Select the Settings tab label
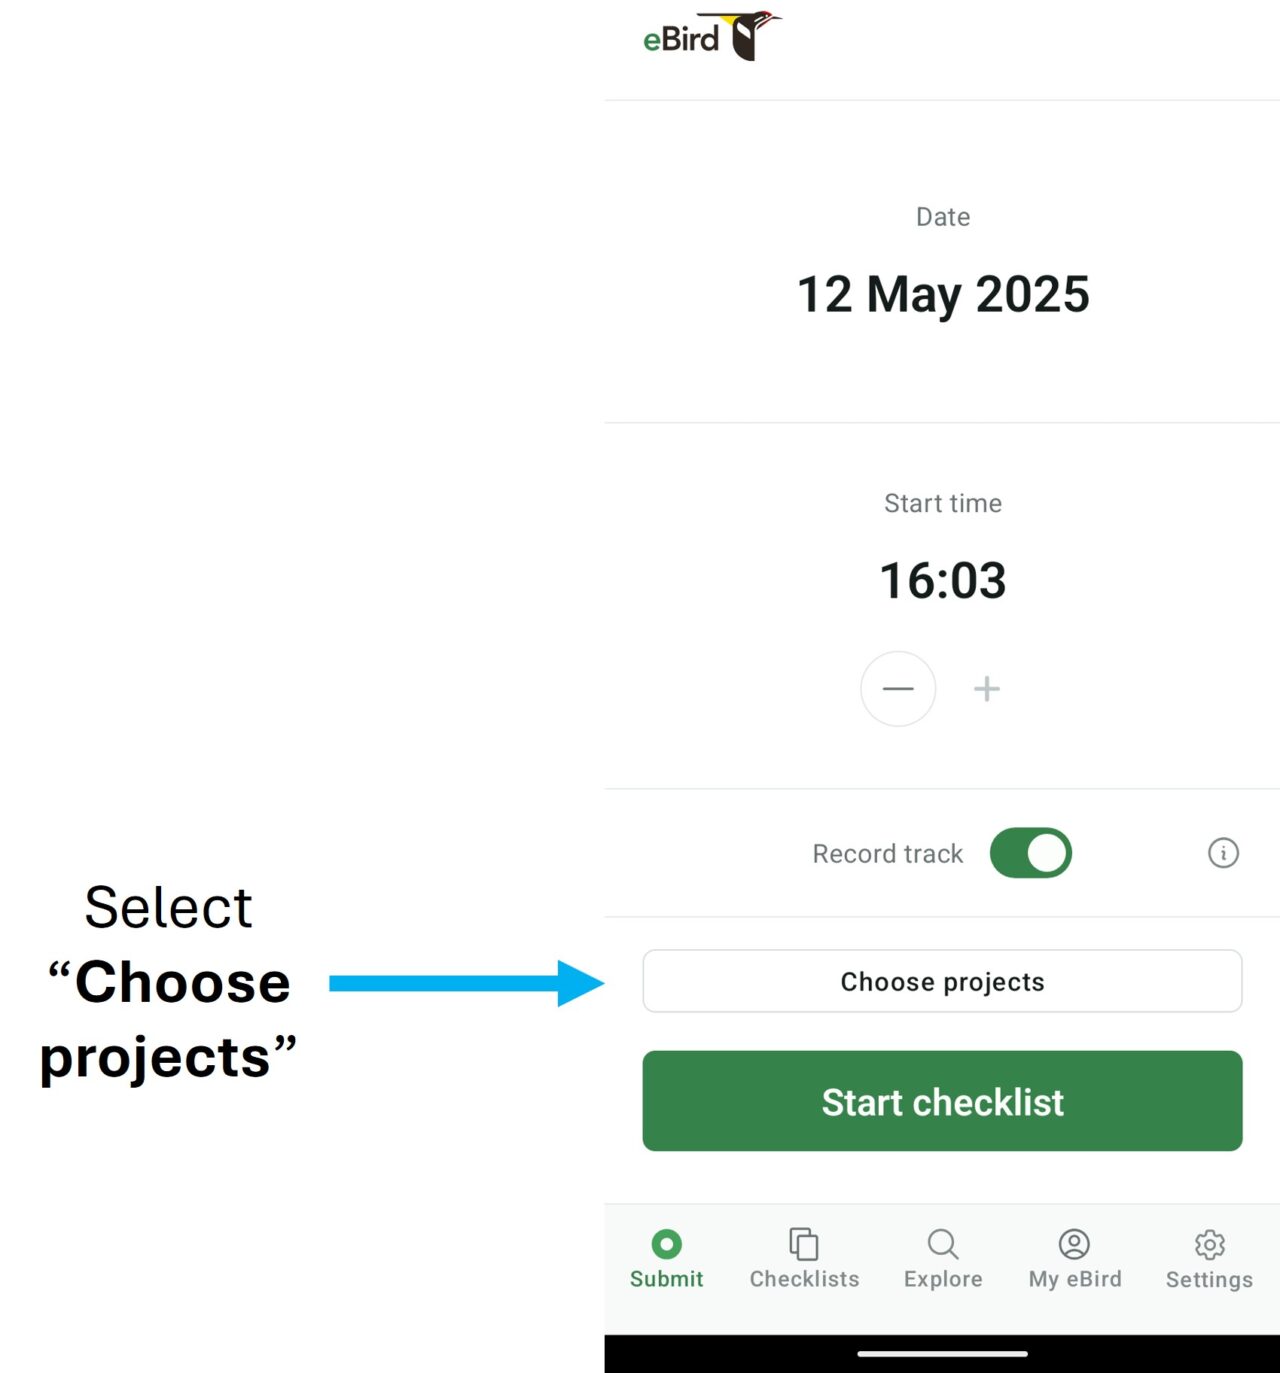Image resolution: width=1280 pixels, height=1373 pixels. coord(1209,1280)
